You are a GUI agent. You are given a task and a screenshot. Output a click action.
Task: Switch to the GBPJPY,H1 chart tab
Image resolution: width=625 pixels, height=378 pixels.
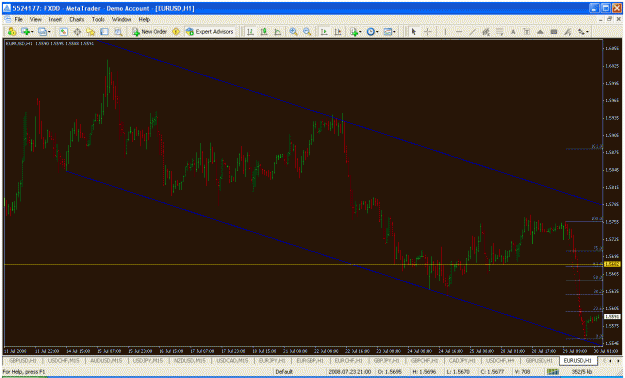pos(386,360)
